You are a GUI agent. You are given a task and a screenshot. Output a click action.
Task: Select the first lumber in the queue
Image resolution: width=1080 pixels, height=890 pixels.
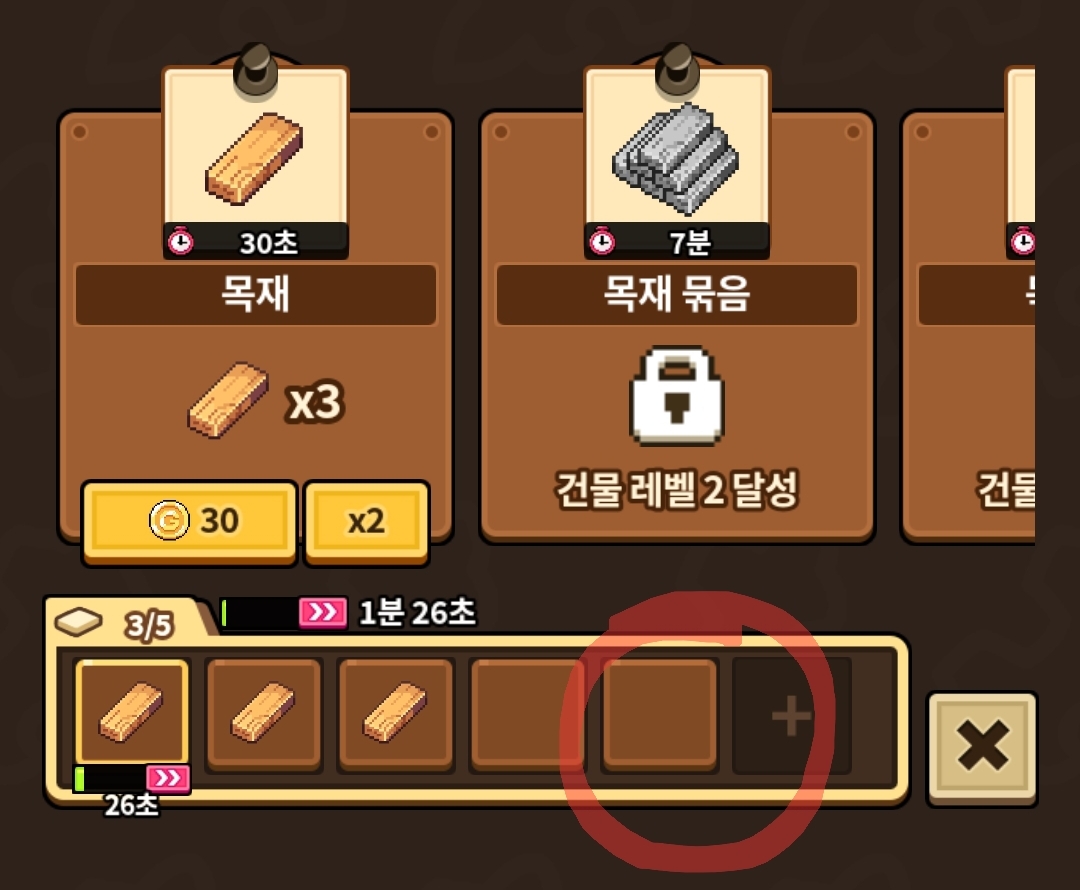tap(132, 712)
